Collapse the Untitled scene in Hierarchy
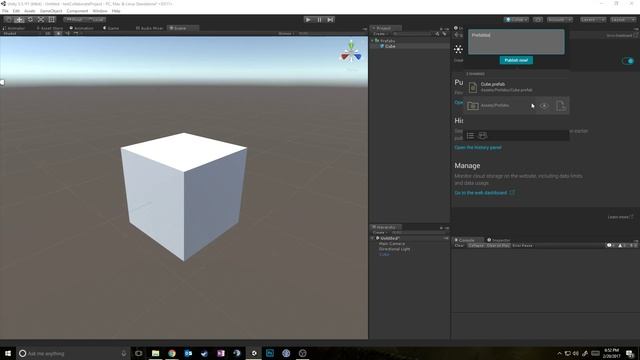The width and height of the screenshot is (640, 360). click(x=372, y=238)
